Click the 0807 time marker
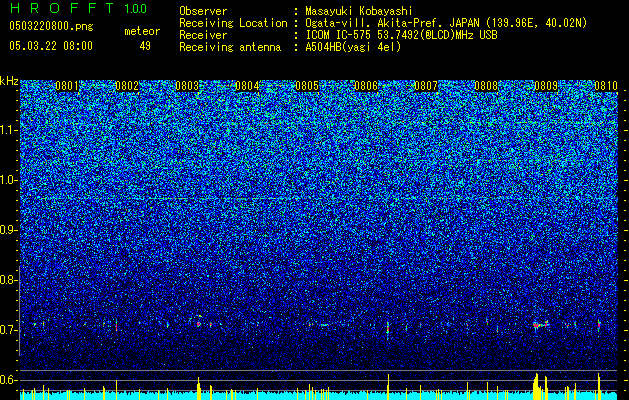 coord(426,86)
